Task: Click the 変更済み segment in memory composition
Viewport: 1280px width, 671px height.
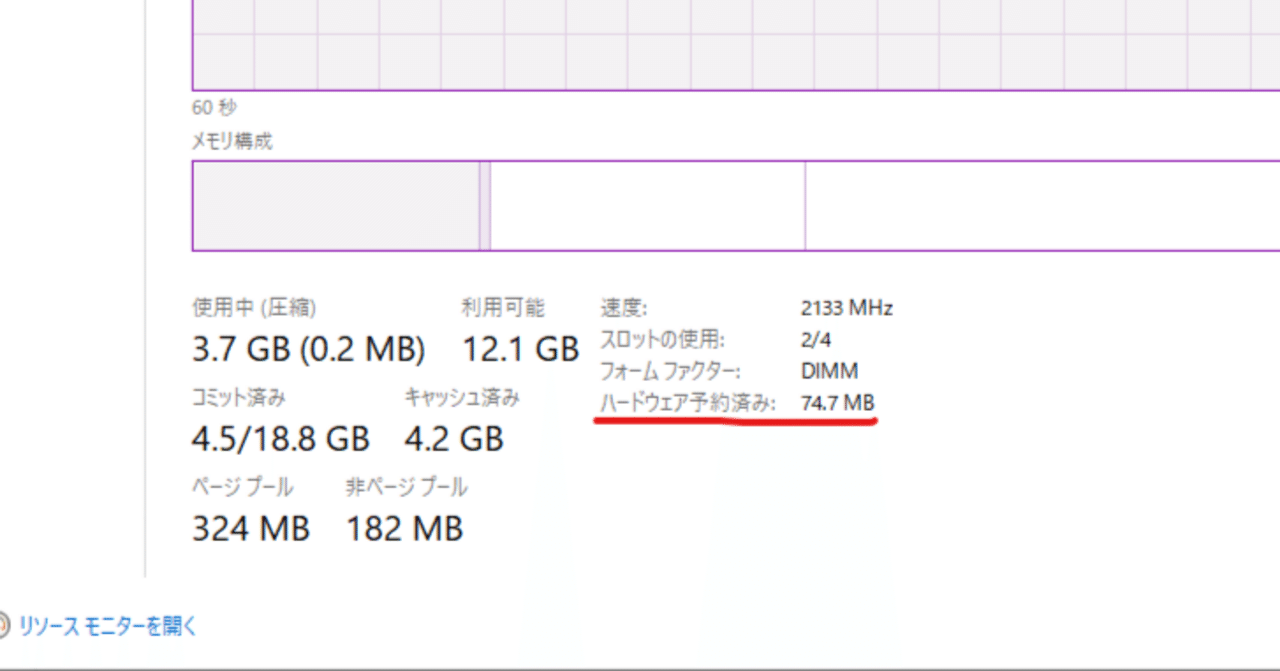Action: [x=486, y=204]
